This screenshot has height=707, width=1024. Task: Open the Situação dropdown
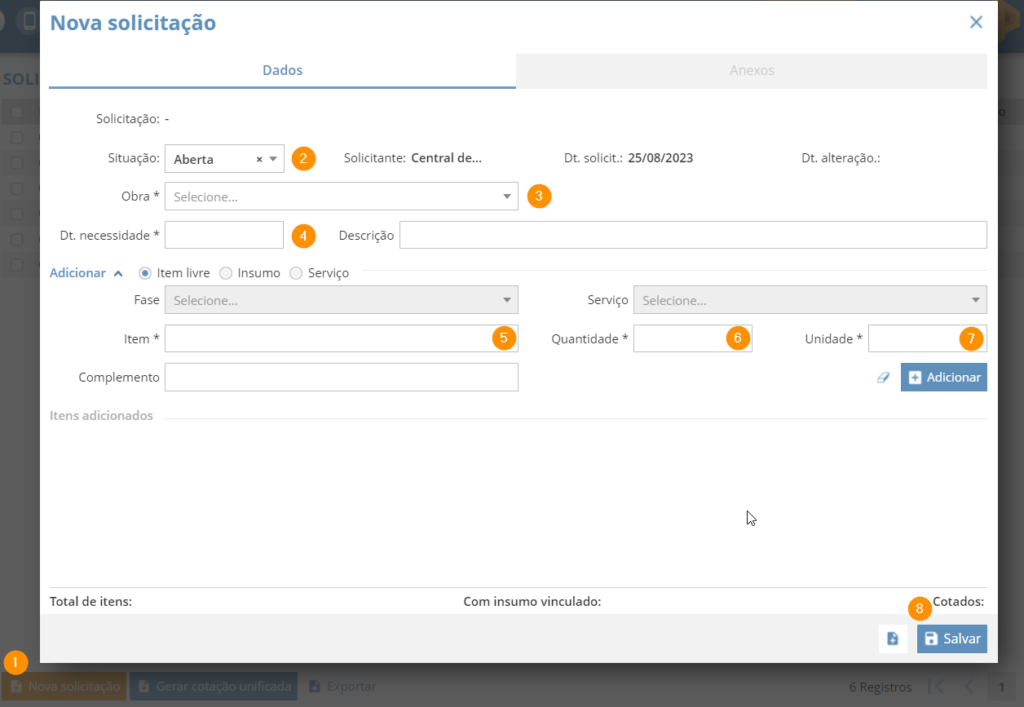coord(274,159)
